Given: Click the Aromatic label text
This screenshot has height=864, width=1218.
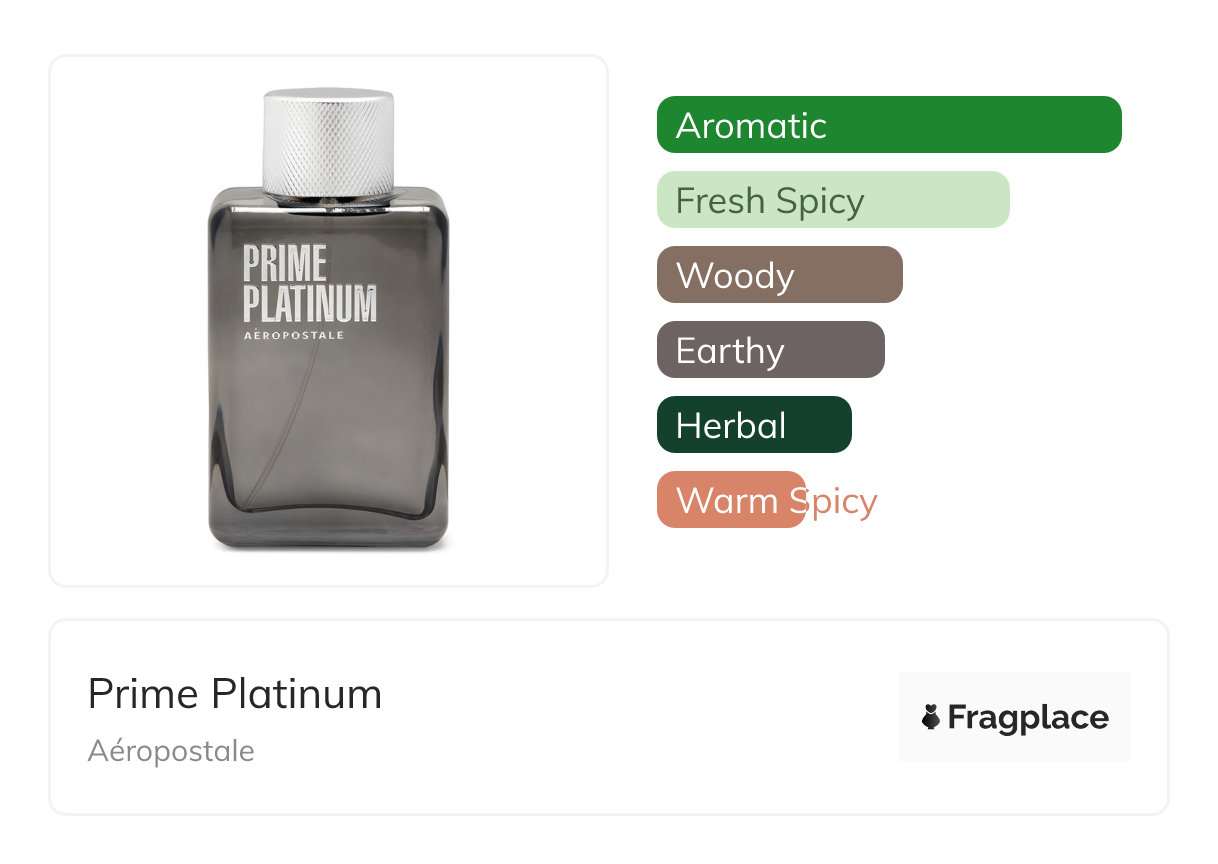Looking at the screenshot, I should tap(751, 126).
